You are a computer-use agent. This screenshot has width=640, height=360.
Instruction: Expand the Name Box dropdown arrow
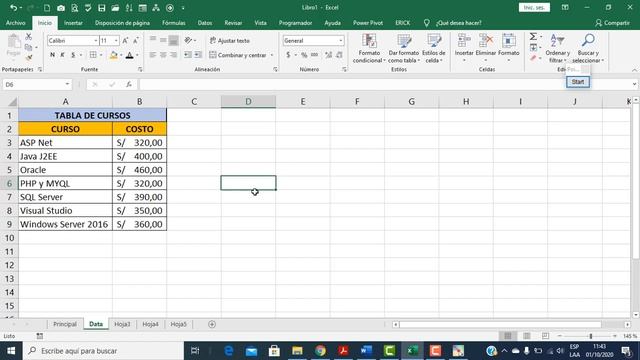pos(67,84)
